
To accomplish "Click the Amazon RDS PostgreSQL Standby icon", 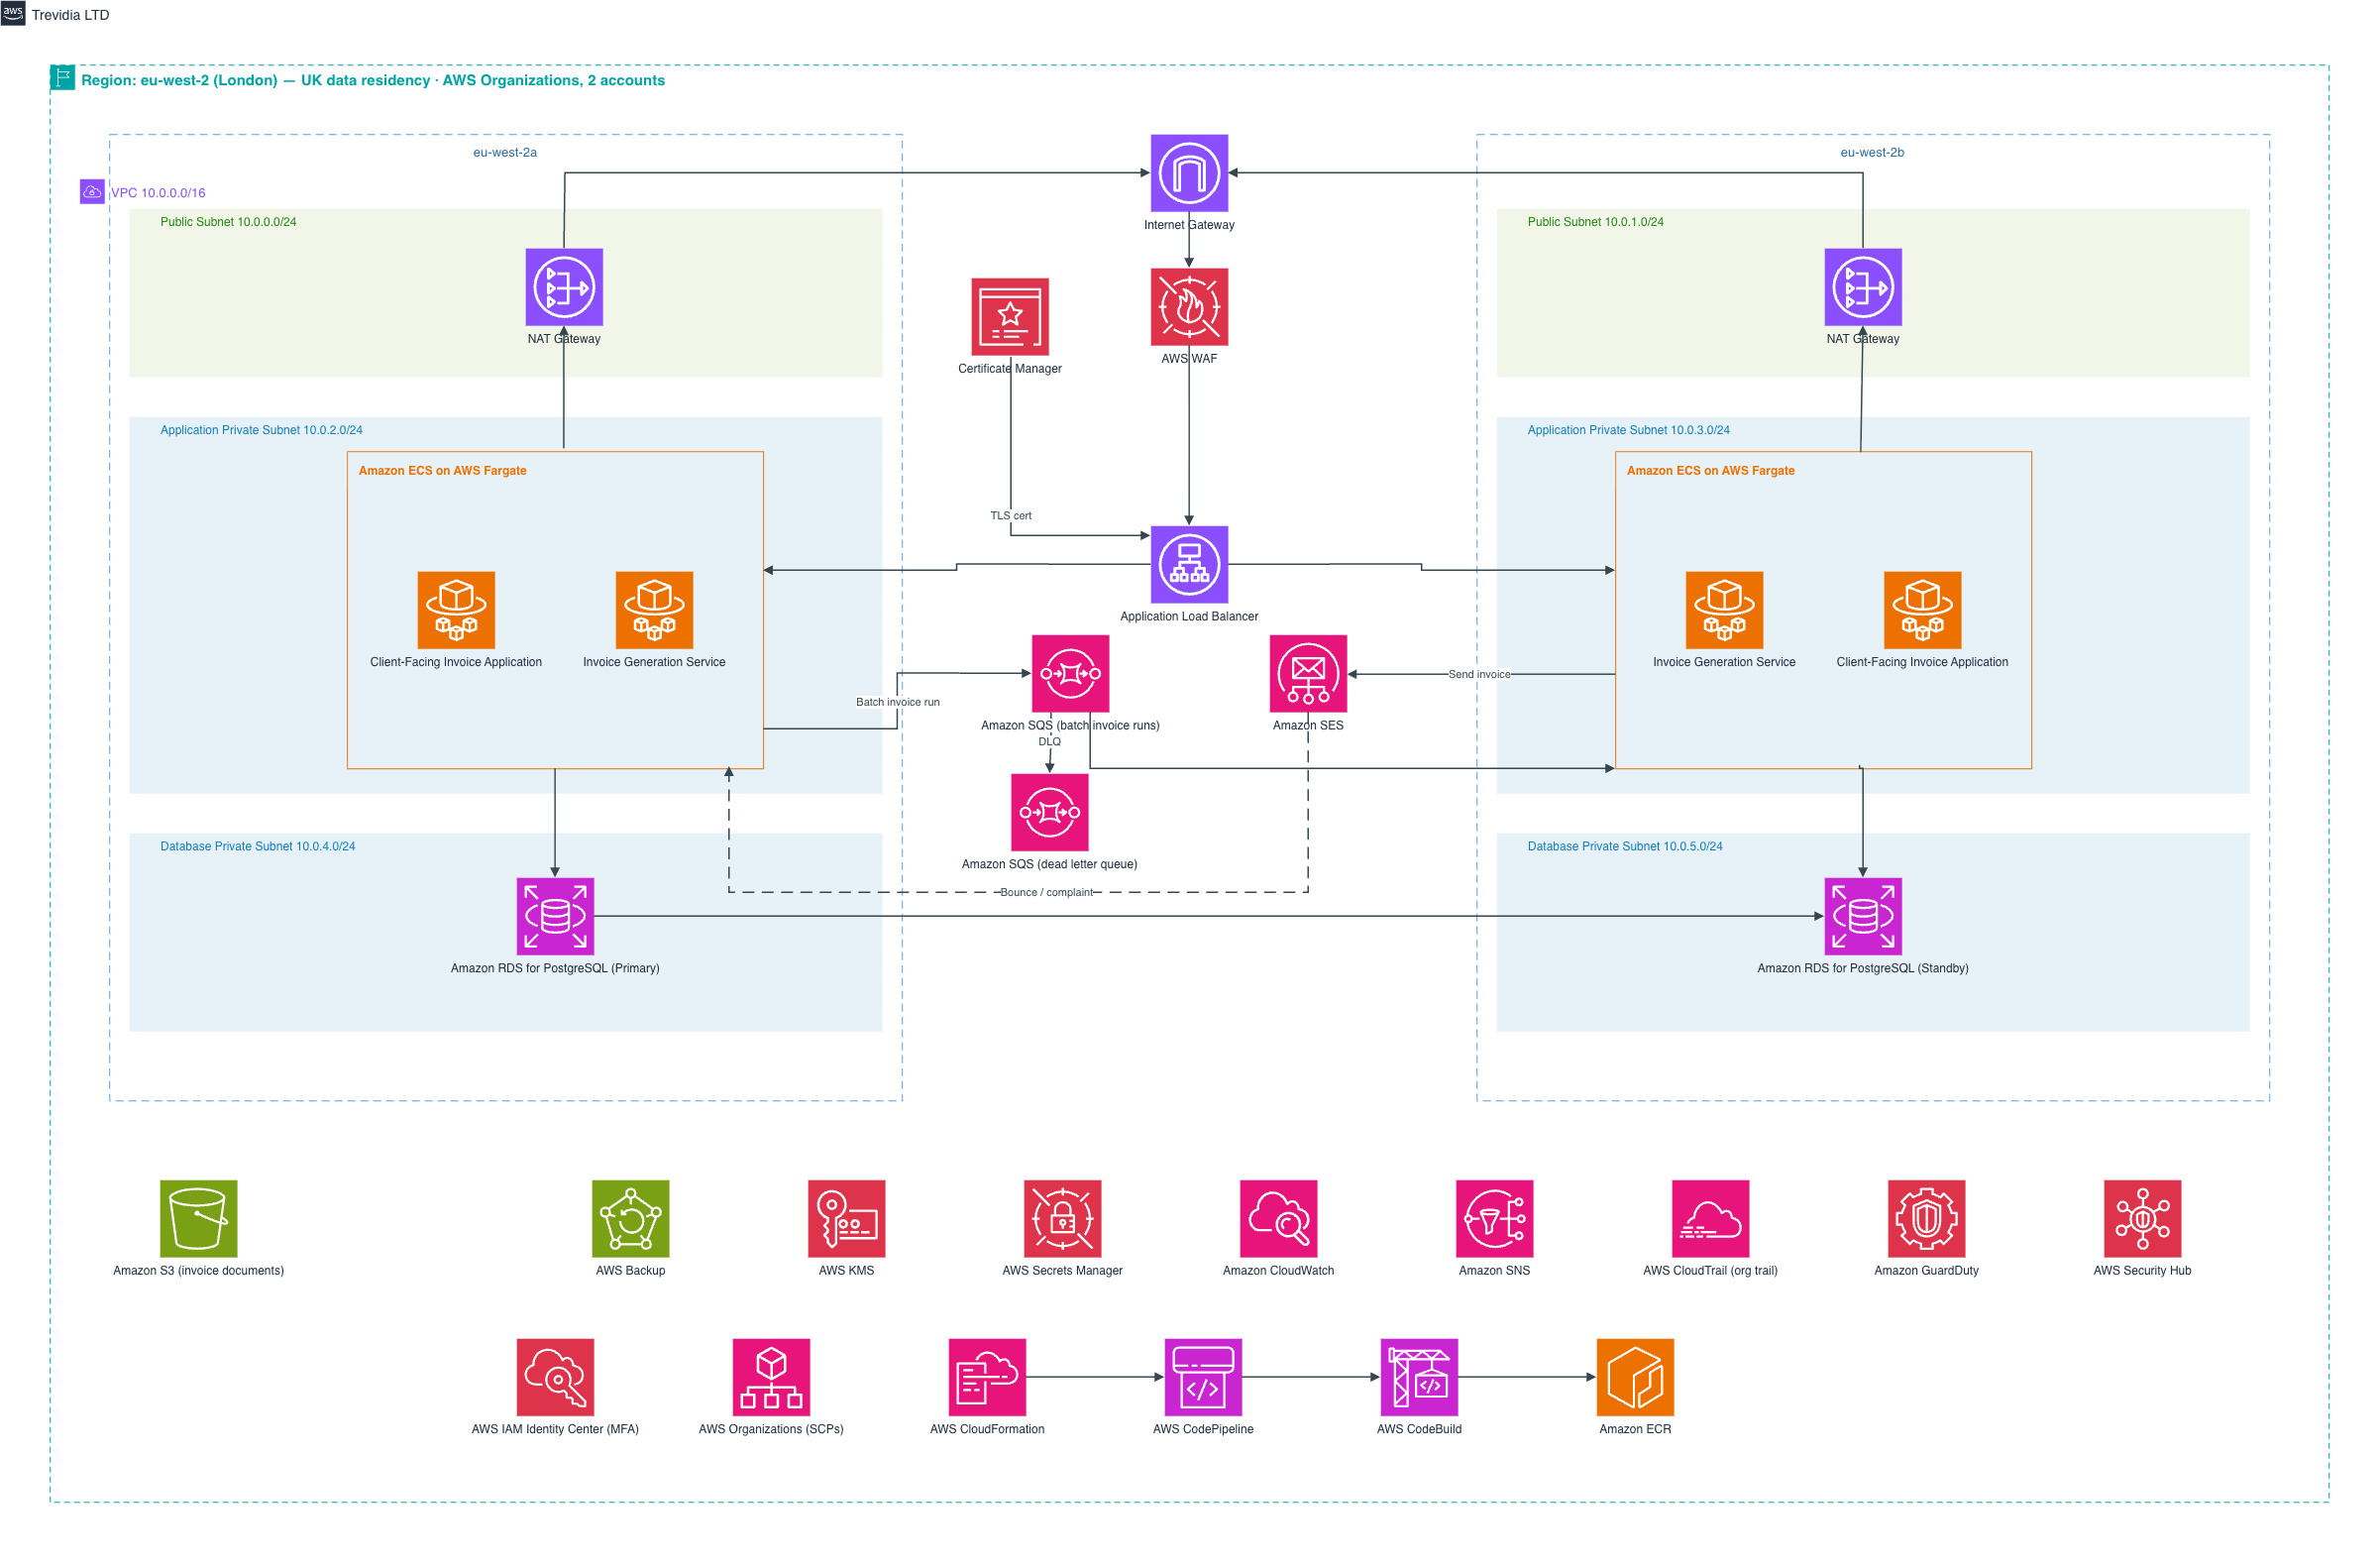I will [x=1863, y=917].
